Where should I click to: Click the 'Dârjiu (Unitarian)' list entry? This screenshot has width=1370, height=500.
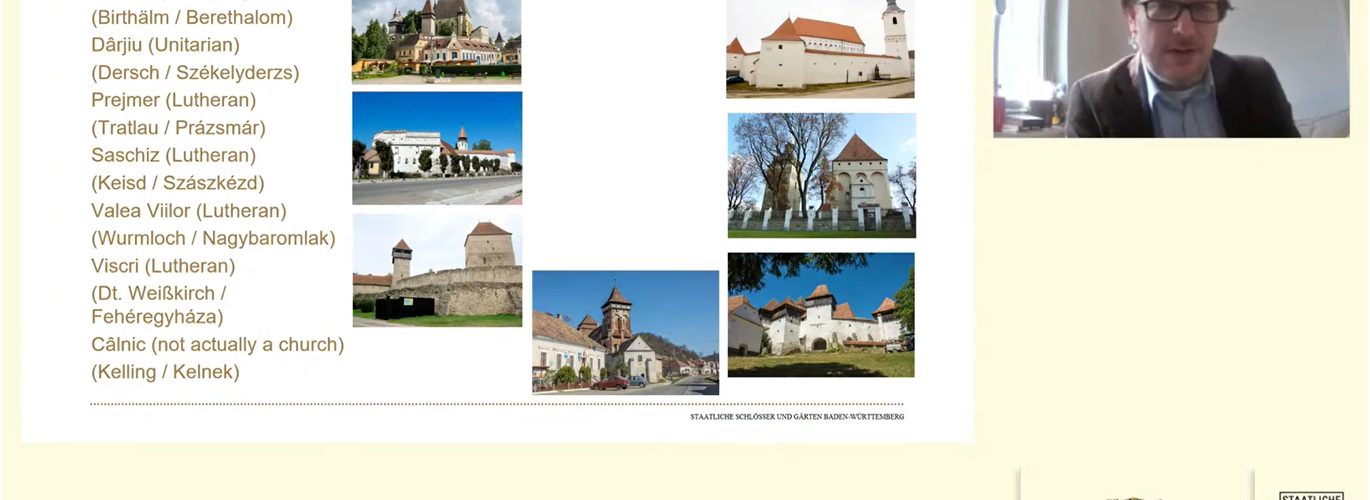click(165, 45)
